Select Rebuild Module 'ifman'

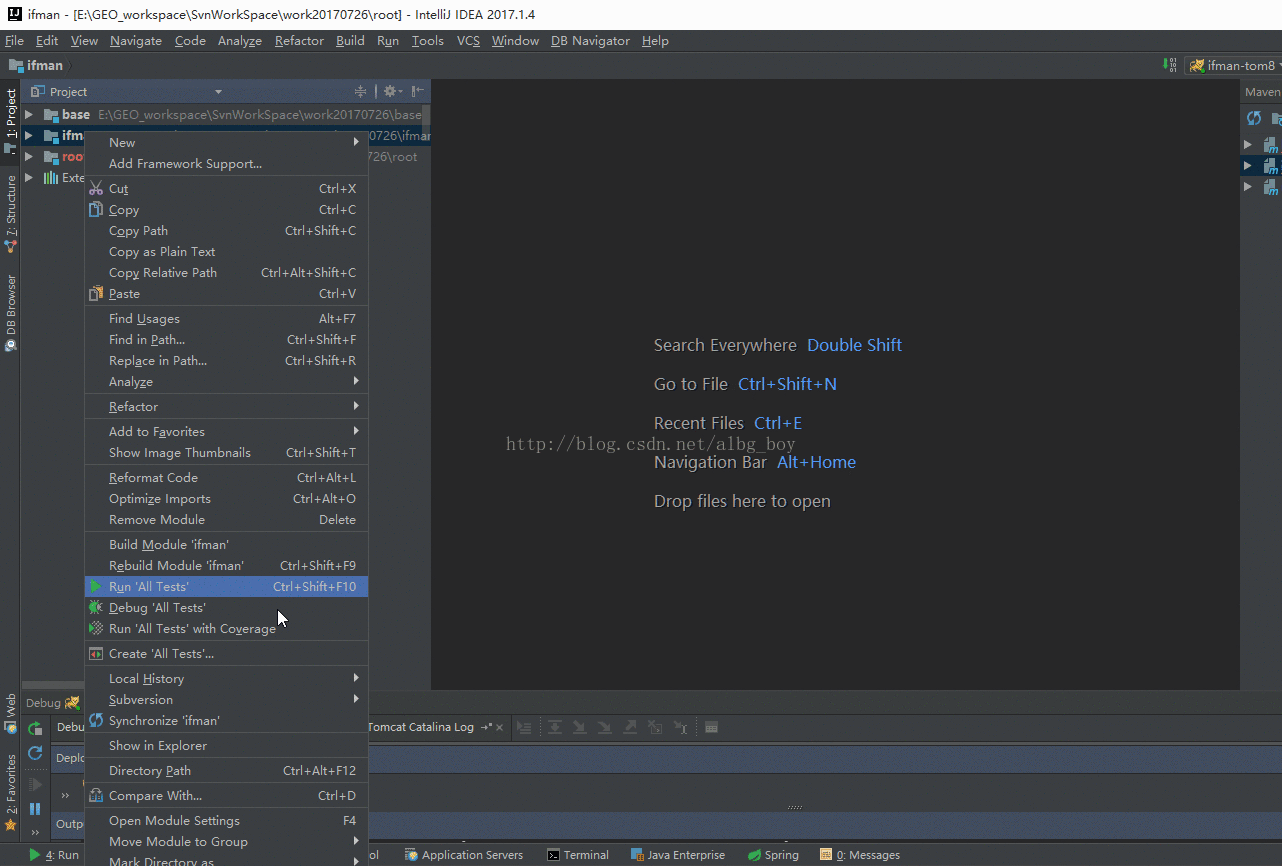point(226,566)
